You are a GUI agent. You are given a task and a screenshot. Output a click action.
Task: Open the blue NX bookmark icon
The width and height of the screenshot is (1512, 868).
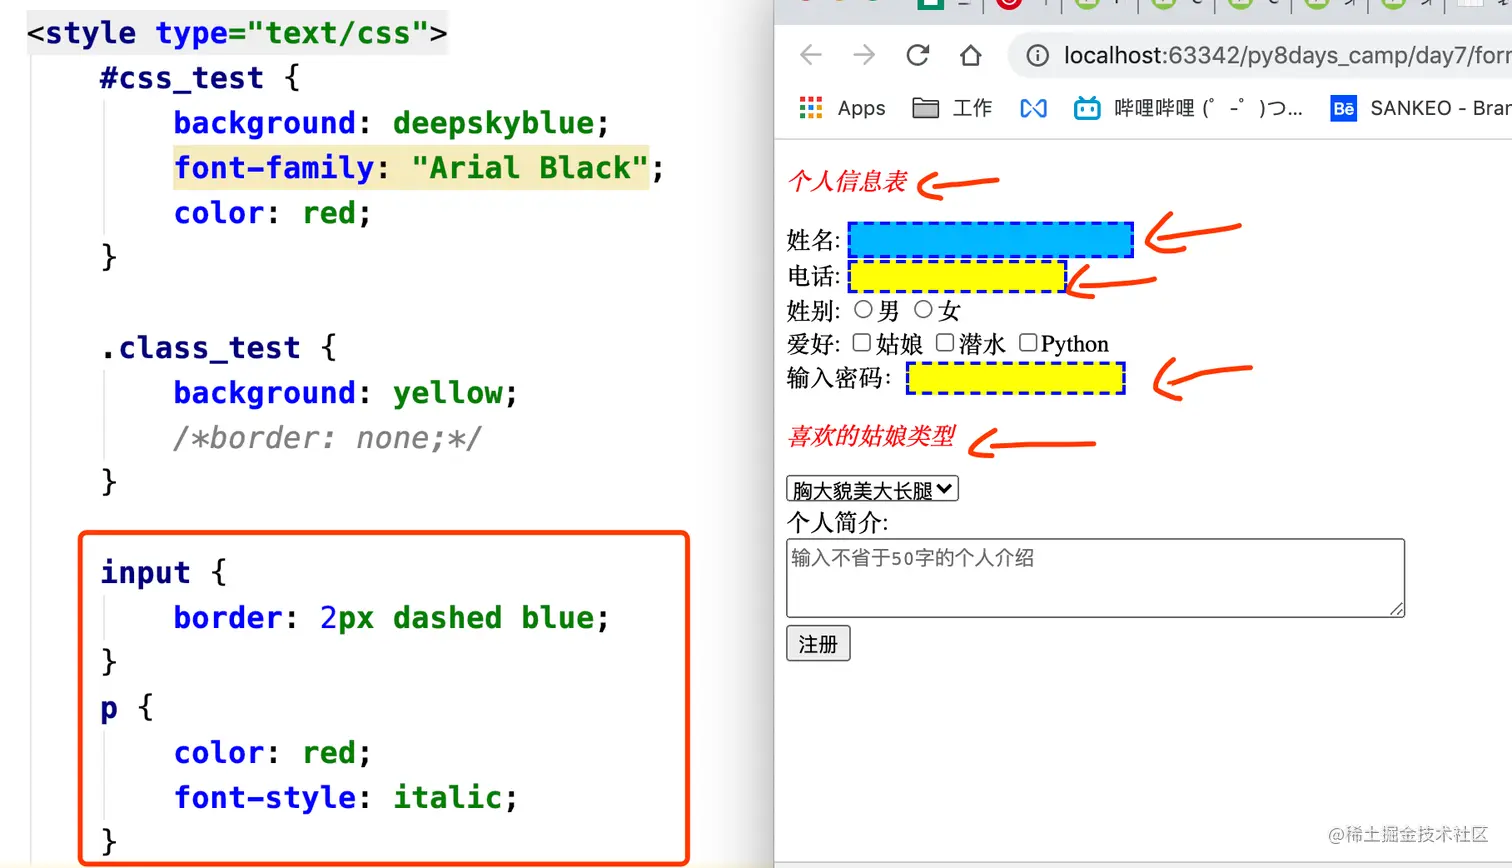coord(1033,108)
